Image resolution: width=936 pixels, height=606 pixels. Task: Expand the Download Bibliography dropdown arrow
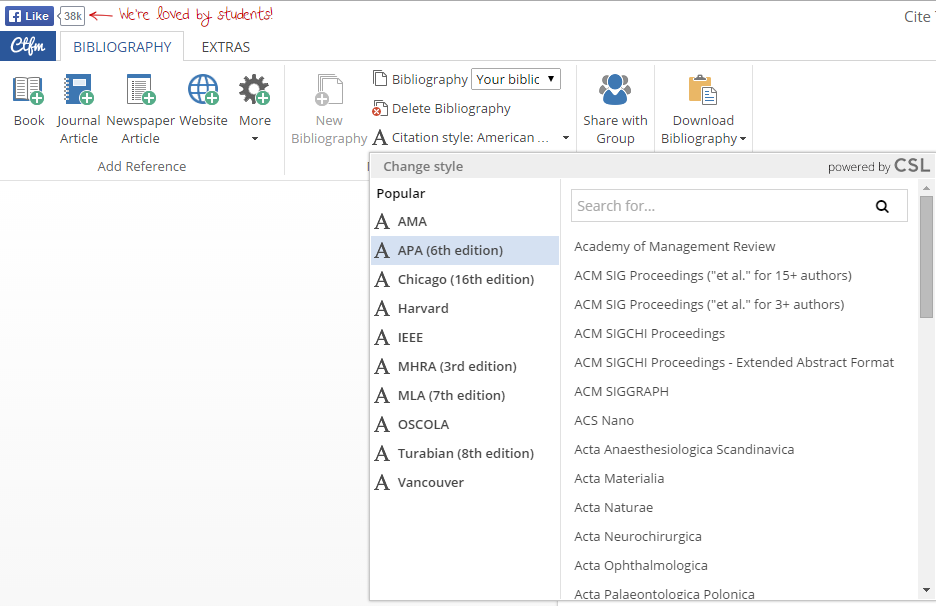pyautogui.click(x=743, y=139)
